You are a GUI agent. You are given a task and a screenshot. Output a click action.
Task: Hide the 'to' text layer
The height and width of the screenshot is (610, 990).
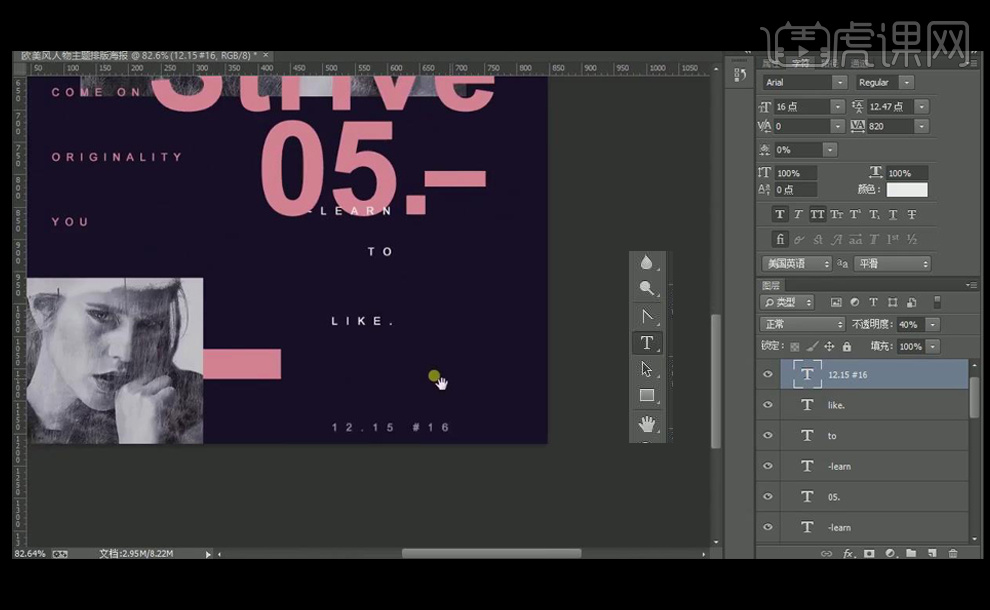point(768,435)
